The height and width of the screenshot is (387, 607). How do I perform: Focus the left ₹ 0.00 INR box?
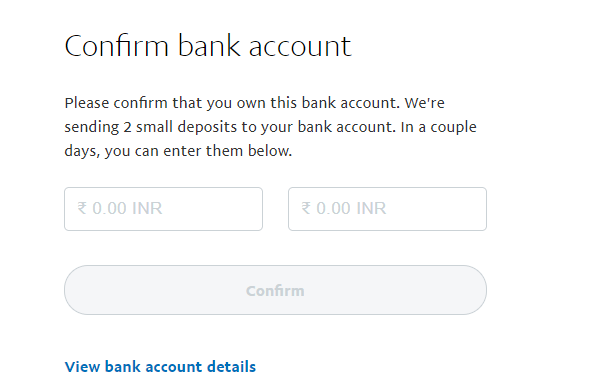pos(163,209)
